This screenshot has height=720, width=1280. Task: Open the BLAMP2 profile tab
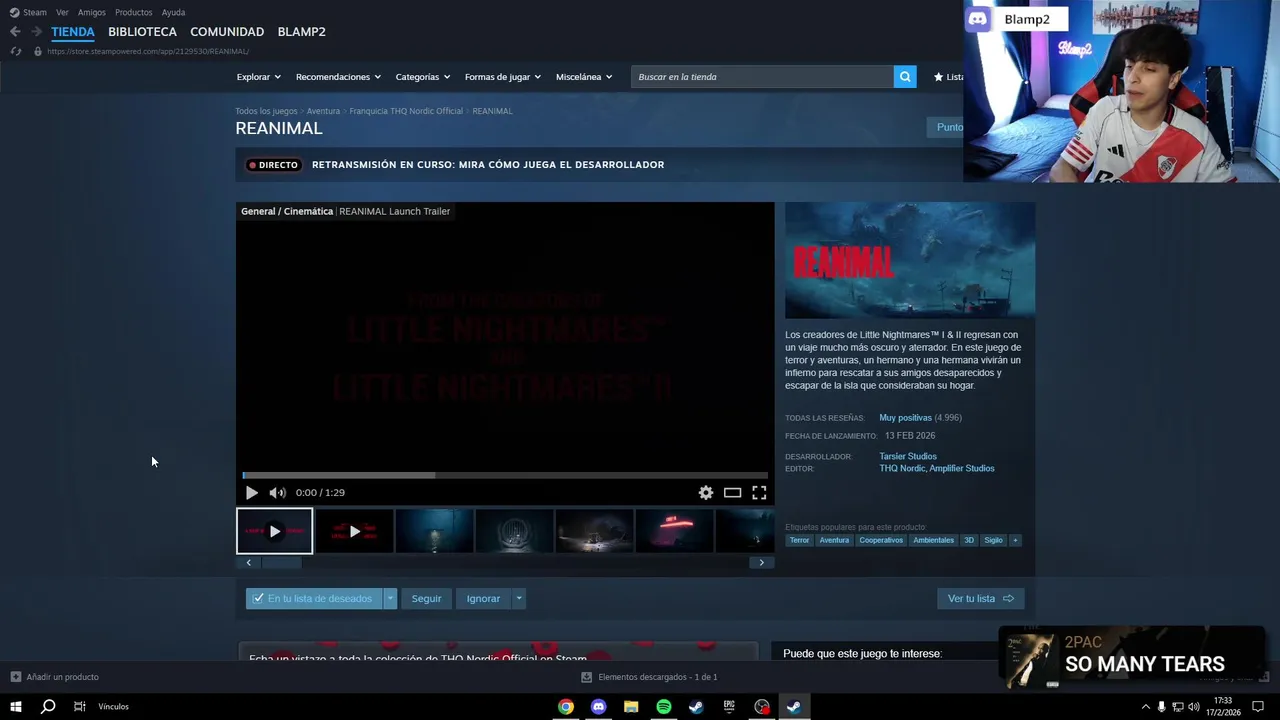pyautogui.click(x=301, y=32)
